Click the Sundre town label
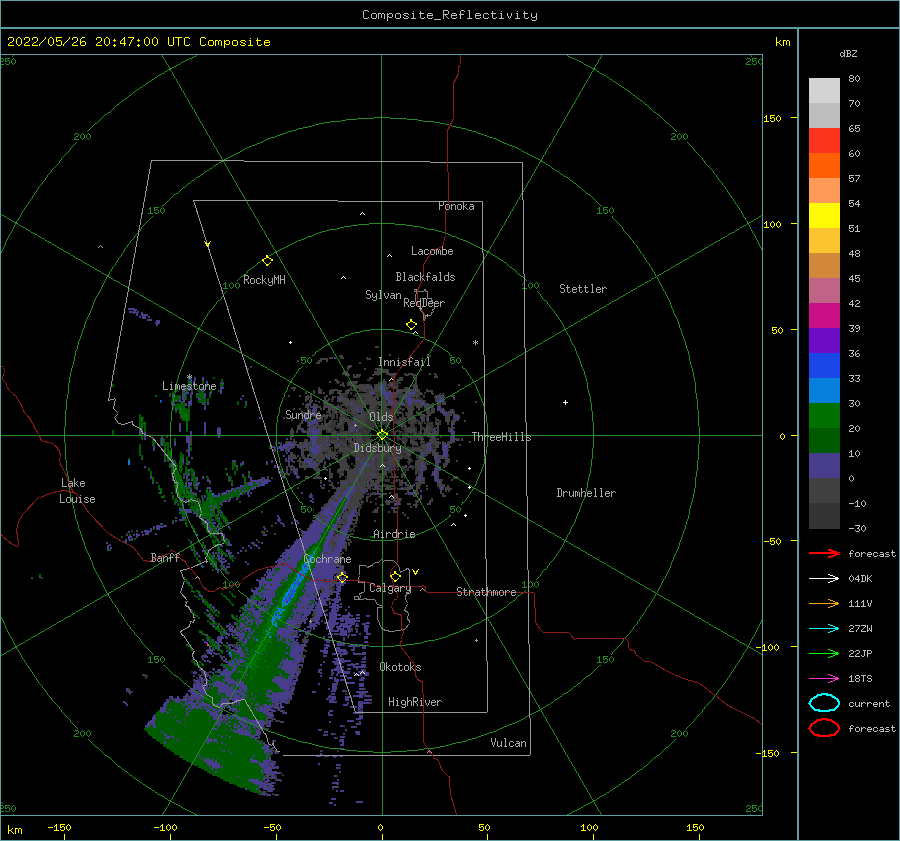Image resolution: width=900 pixels, height=841 pixels. [x=303, y=414]
